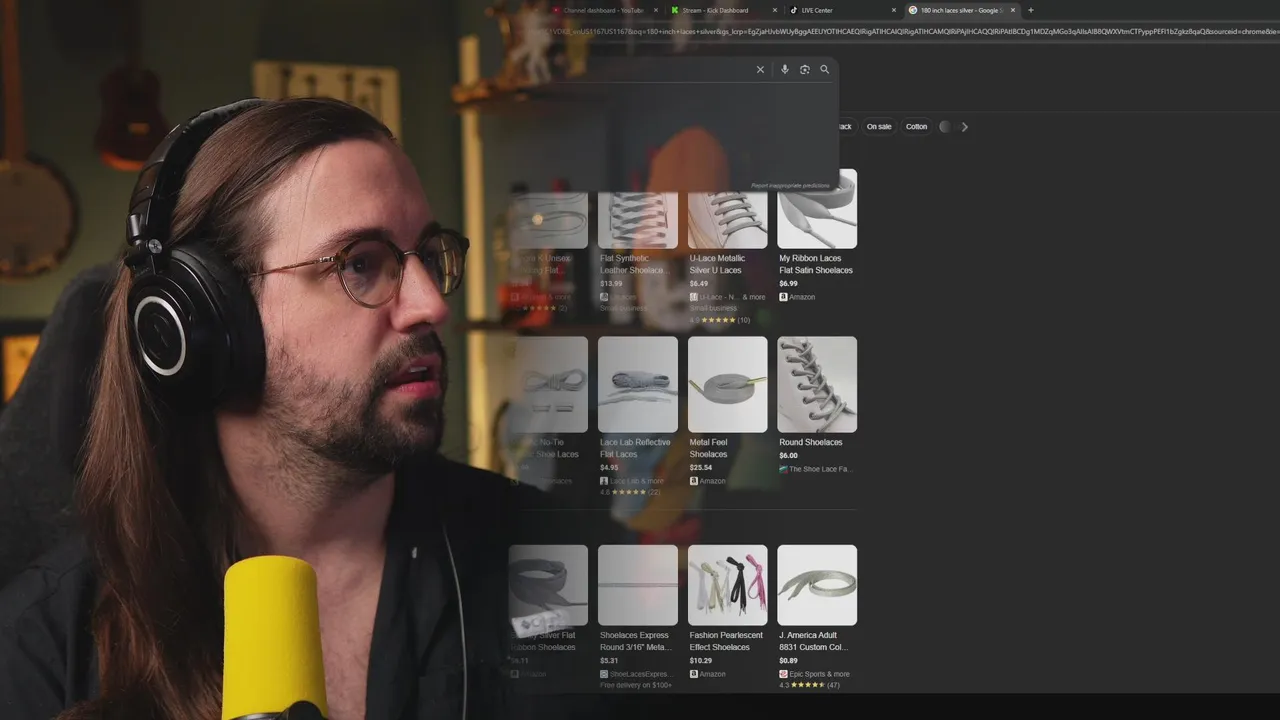Click The Shoe Lace Fa... seller name
Screen dimensions: 1280x720
(820, 469)
